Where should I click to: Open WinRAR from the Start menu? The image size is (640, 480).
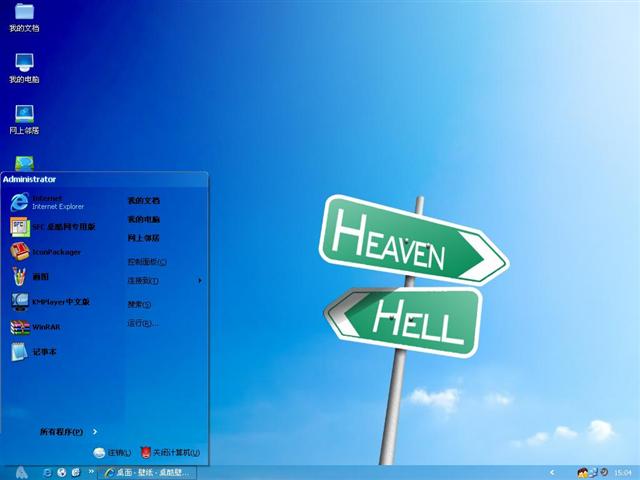click(x=36, y=327)
